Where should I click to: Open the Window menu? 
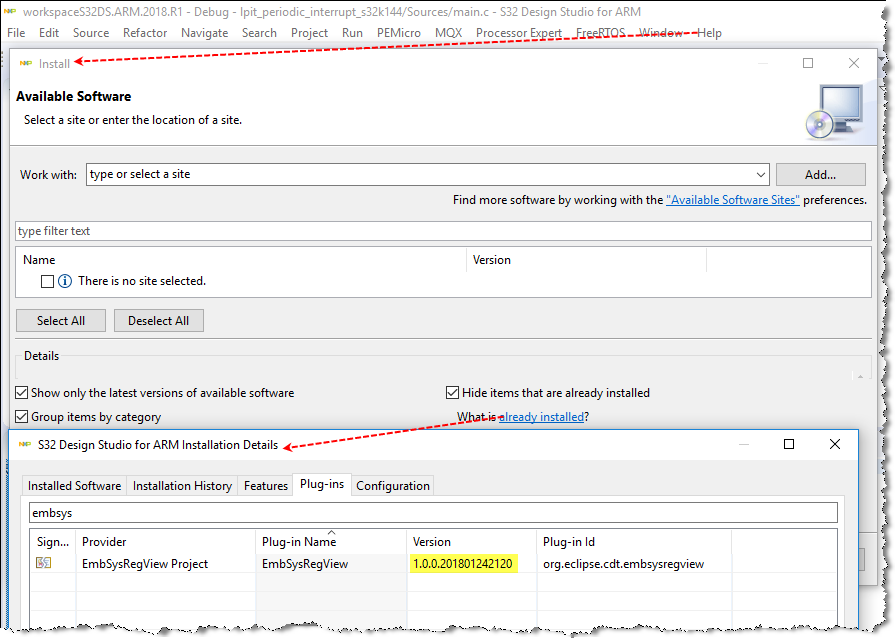tap(660, 33)
